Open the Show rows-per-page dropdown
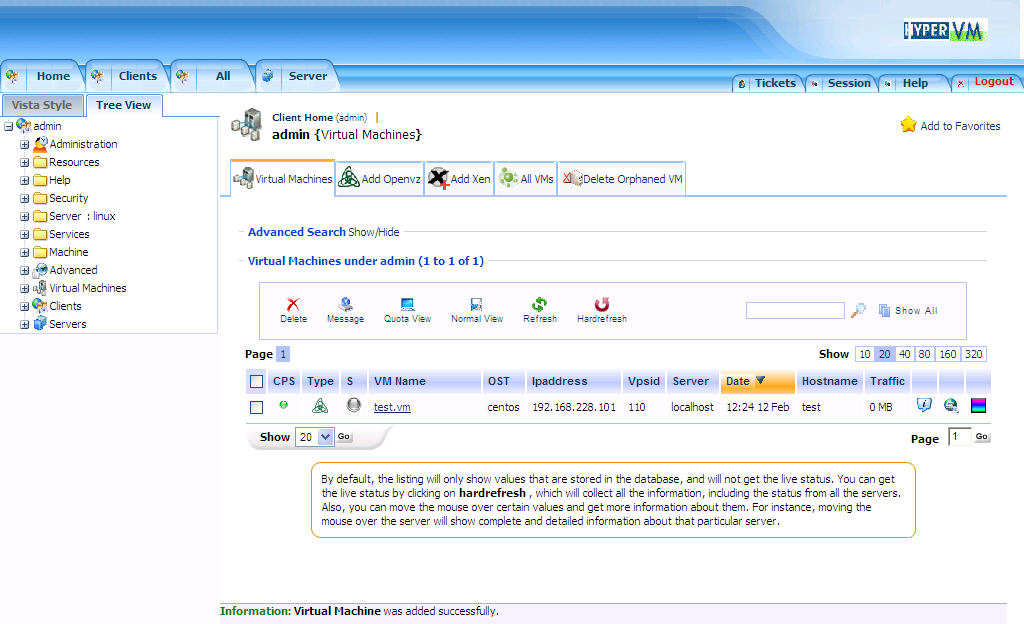This screenshot has width=1024, height=624. (325, 437)
